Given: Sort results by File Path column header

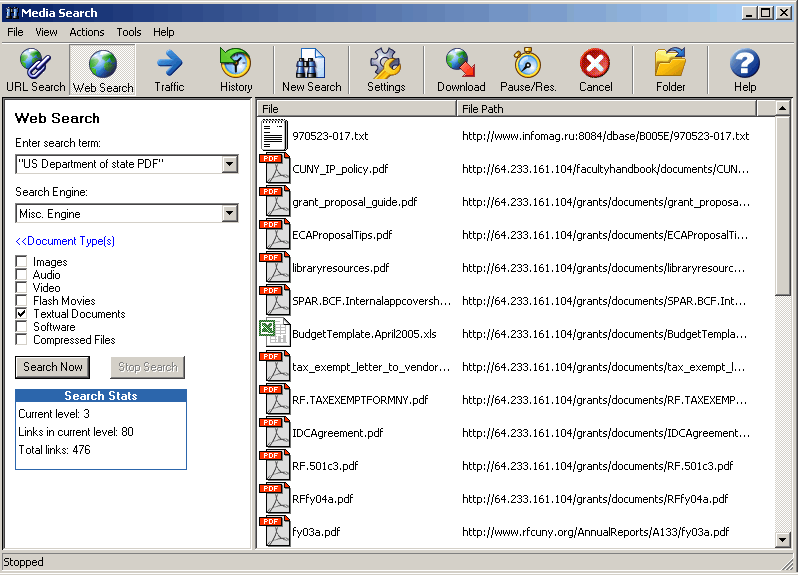Looking at the screenshot, I should pyautogui.click(x=606, y=108).
